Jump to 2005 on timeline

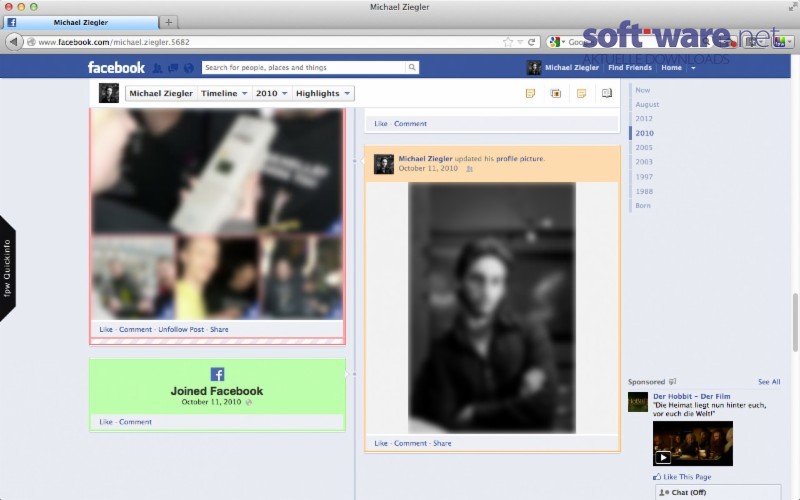click(x=643, y=147)
